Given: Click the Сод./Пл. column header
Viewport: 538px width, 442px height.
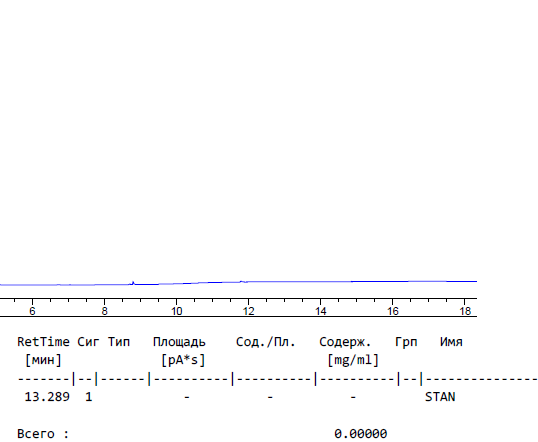Looking at the screenshot, I should click(x=266, y=342).
